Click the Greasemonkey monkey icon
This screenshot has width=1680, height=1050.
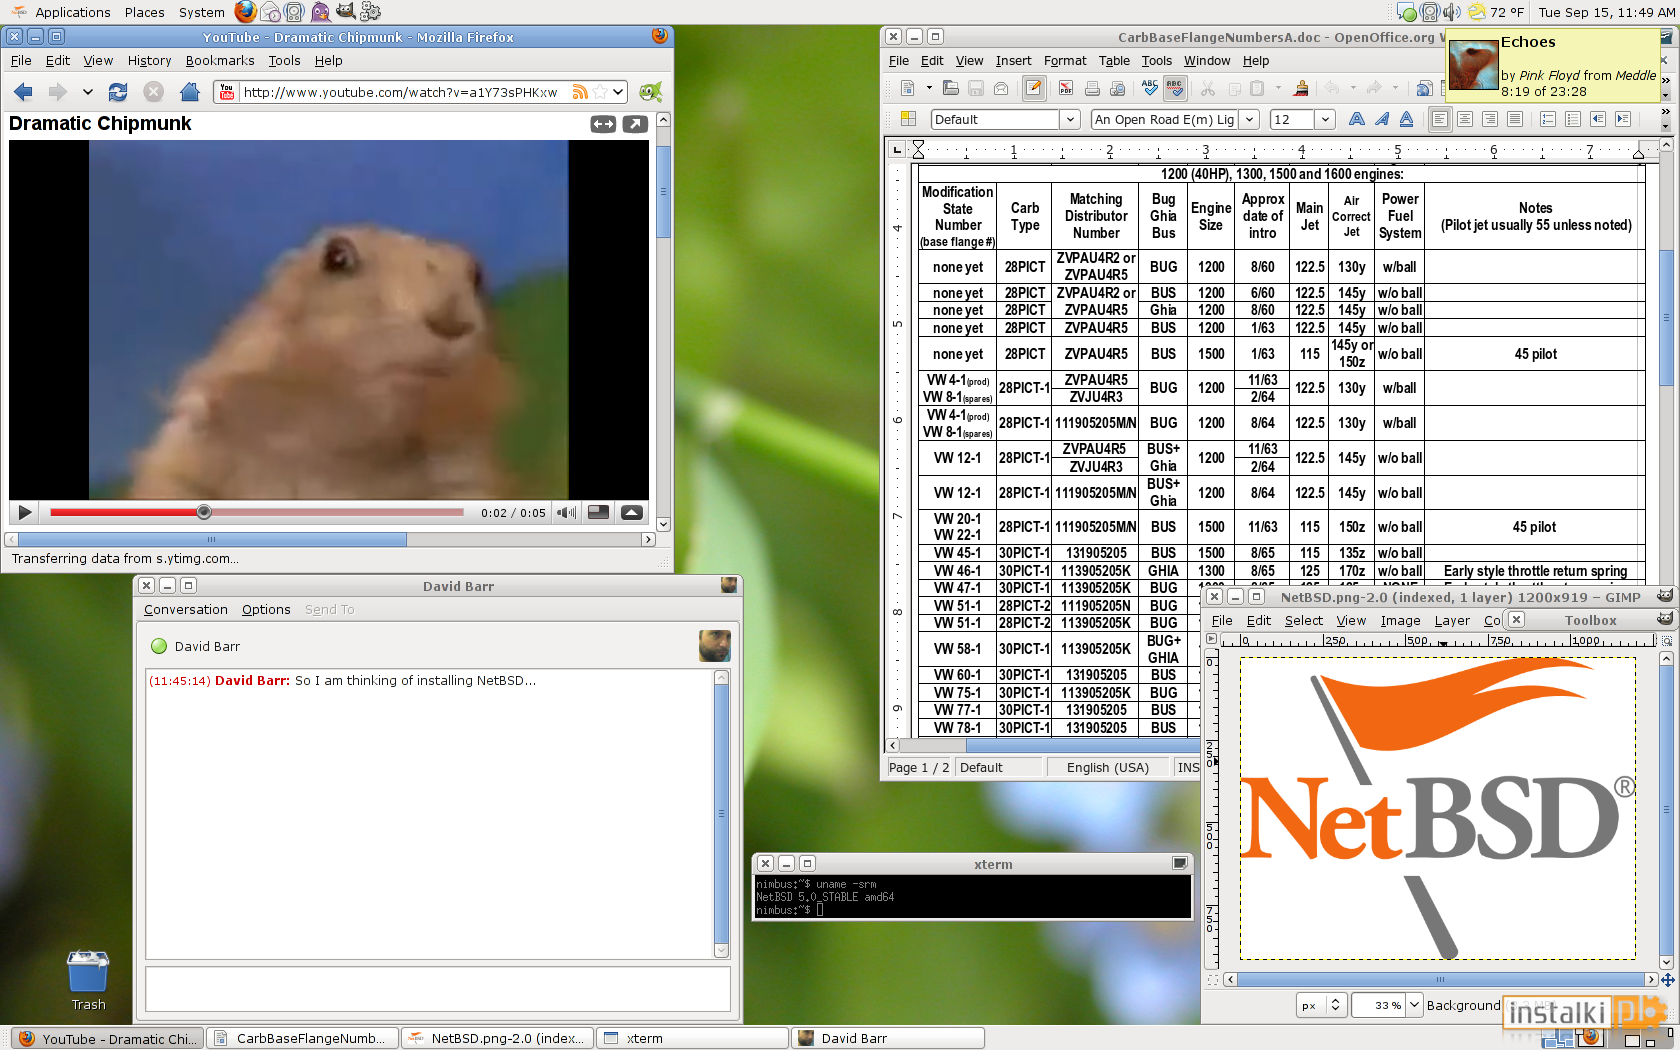point(651,92)
